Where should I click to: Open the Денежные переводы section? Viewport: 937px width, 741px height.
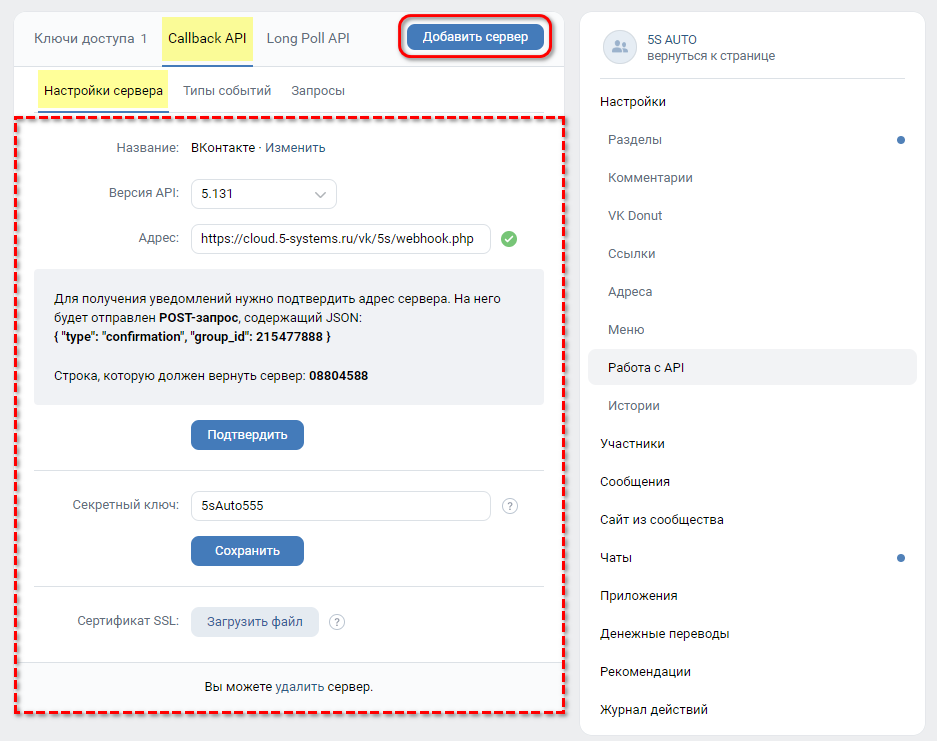665,634
